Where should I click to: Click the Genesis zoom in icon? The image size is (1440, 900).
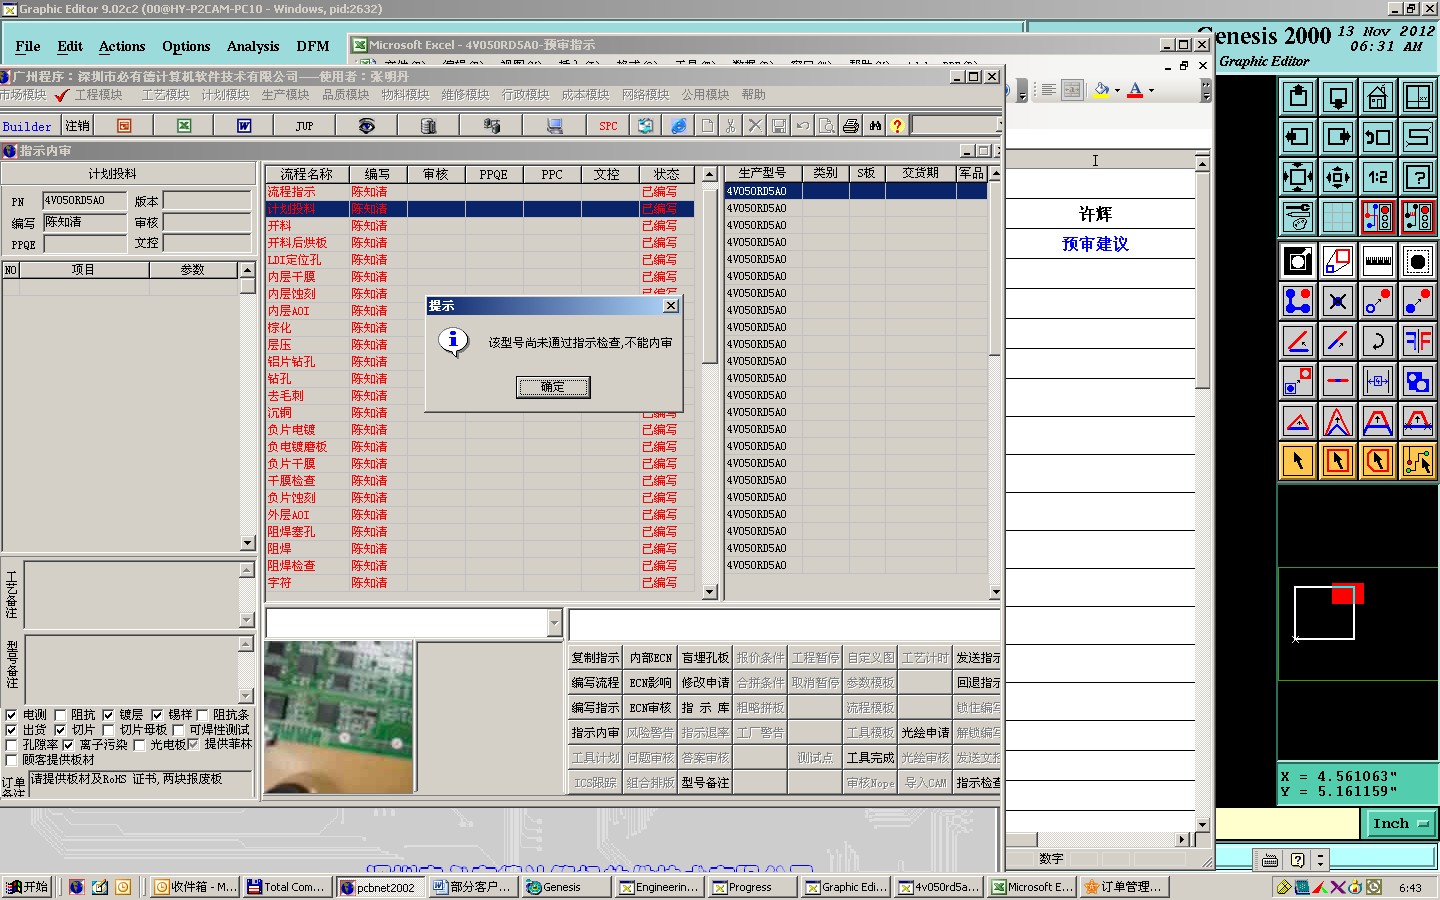[x=1298, y=177]
